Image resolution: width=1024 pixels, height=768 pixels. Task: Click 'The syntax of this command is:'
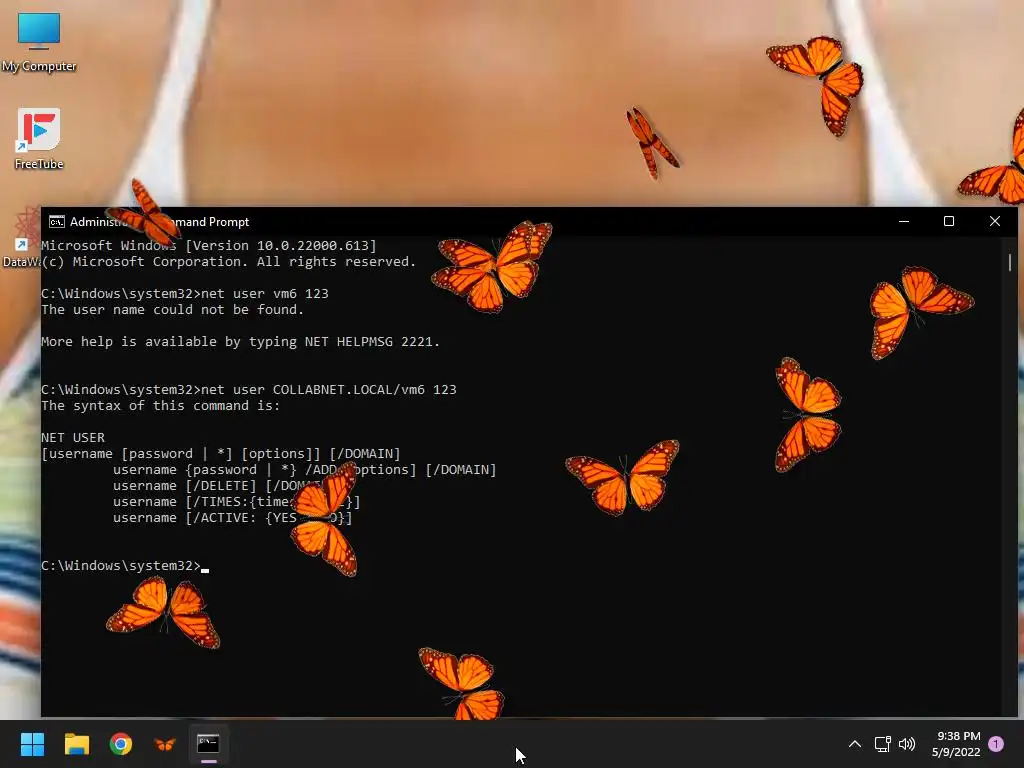coord(161,406)
